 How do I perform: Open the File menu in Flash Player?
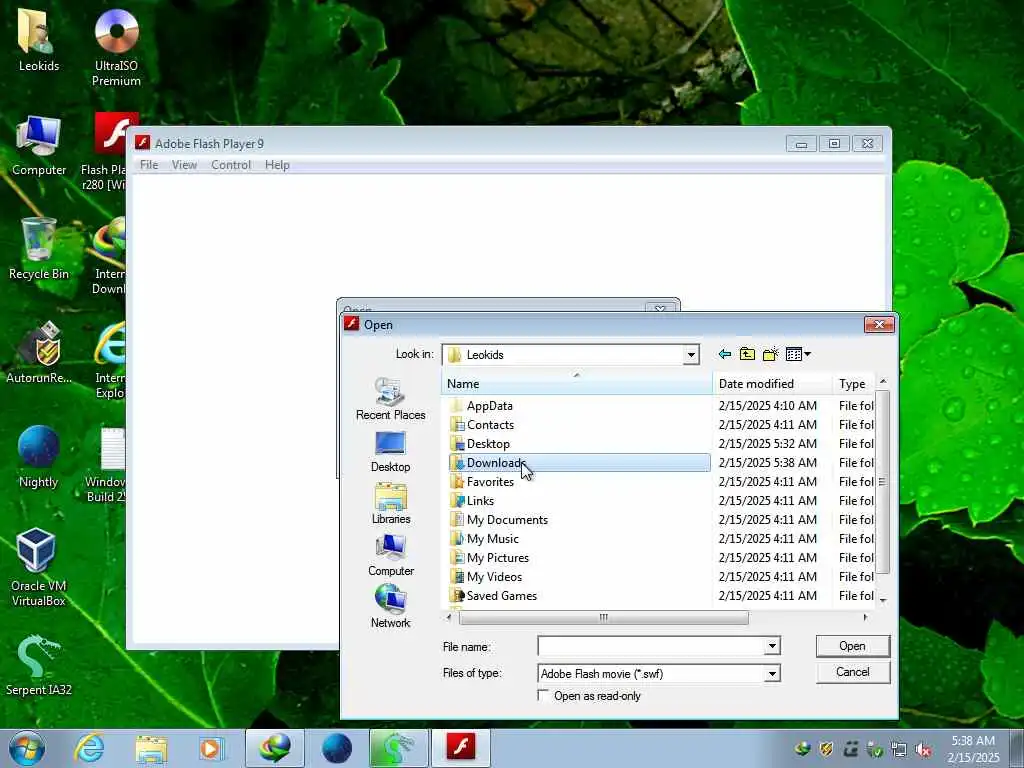pyautogui.click(x=149, y=165)
